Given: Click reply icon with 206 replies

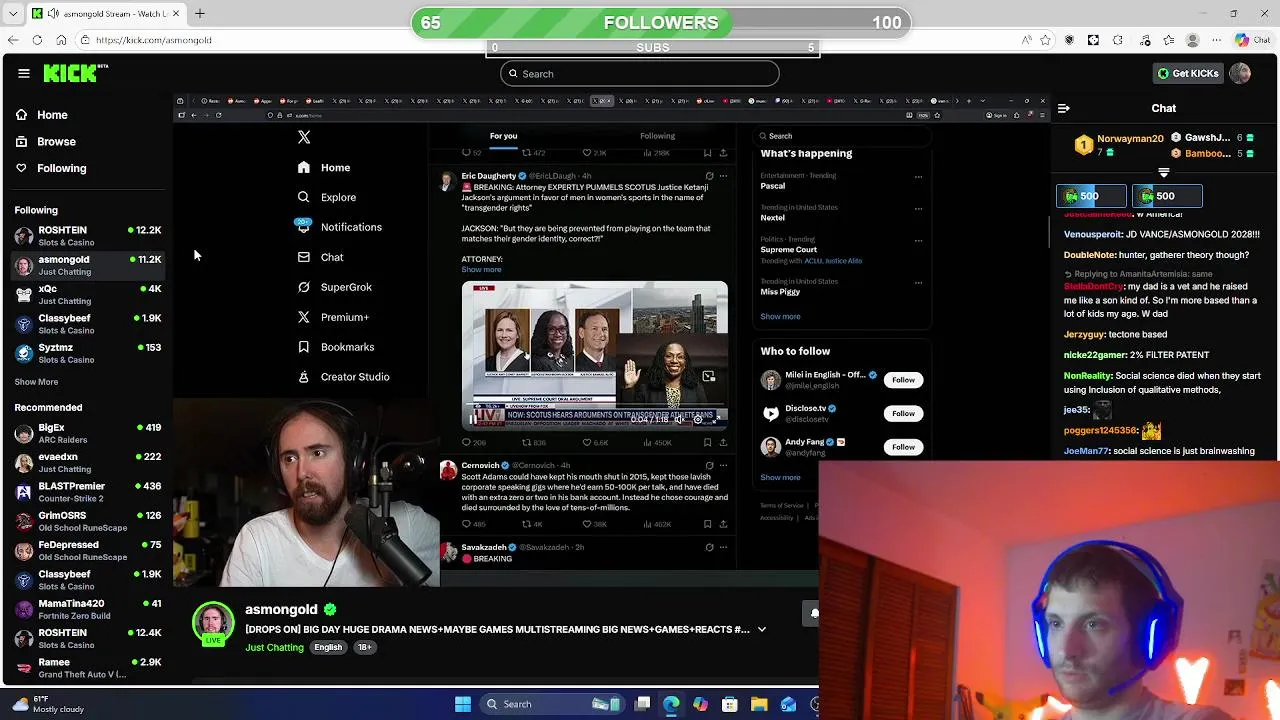Looking at the screenshot, I should (466, 443).
